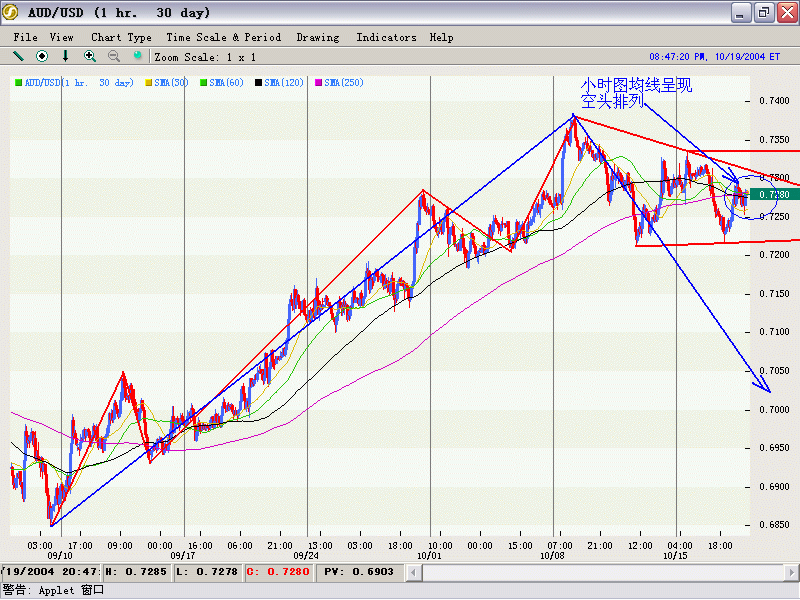Click the horizontal scrollbar left arrow
The height and width of the screenshot is (600, 800).
point(415,571)
